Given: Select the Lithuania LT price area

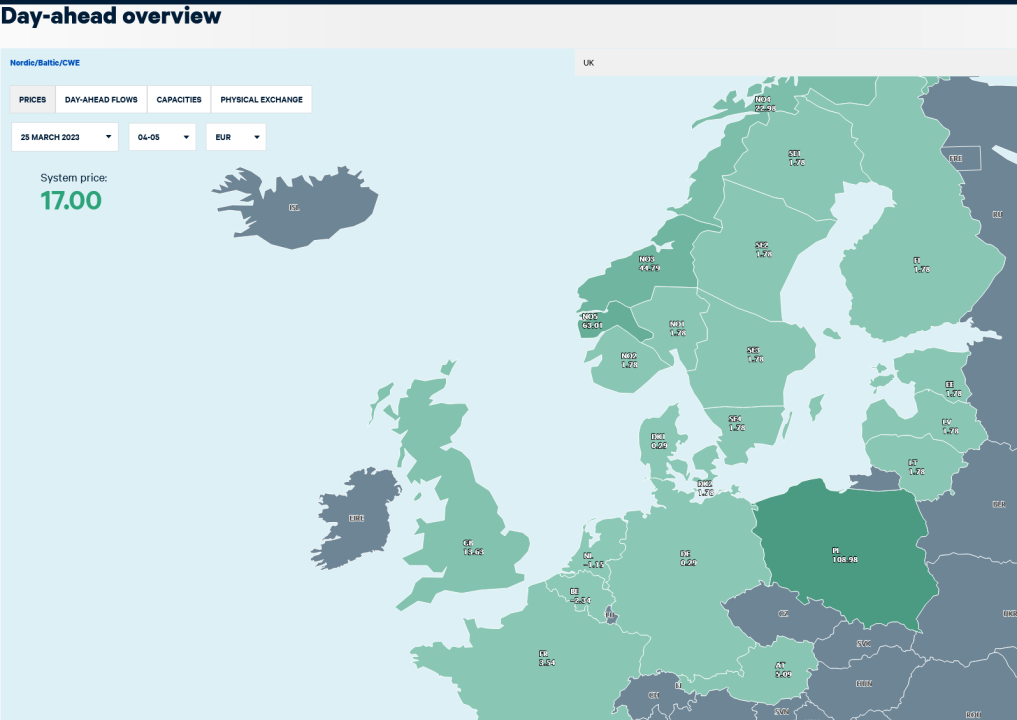Looking at the screenshot, I should click(x=916, y=467).
